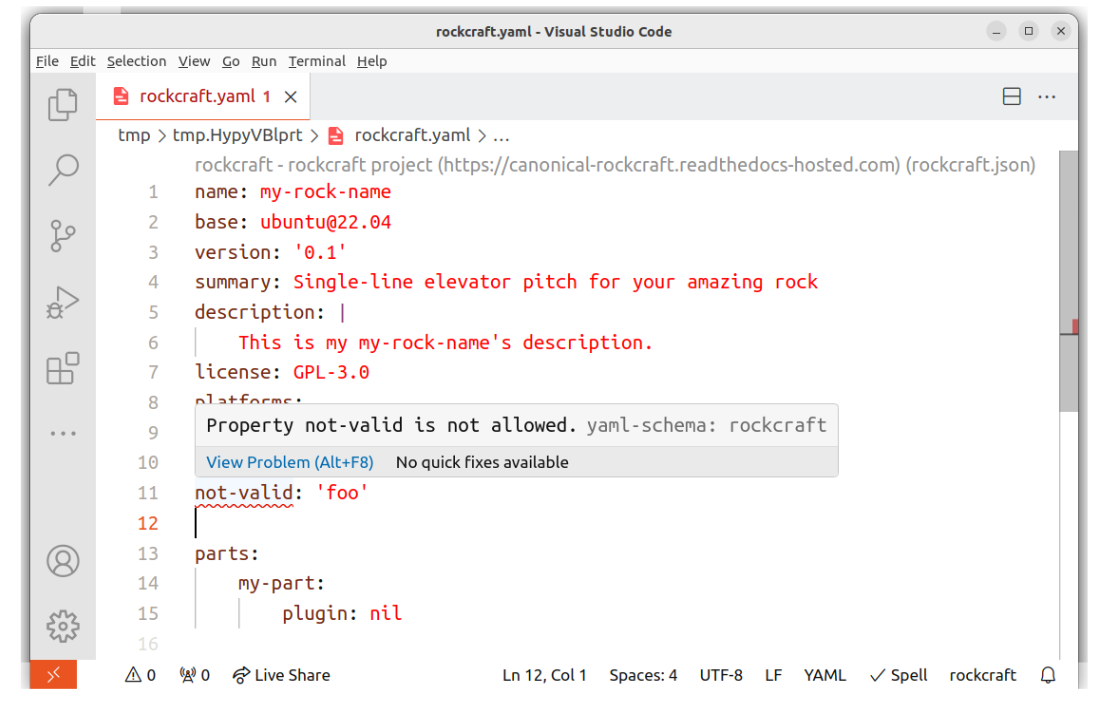1104x709 pixels.
Task: Change end of line sequence LF
Action: pyautogui.click(x=773, y=675)
